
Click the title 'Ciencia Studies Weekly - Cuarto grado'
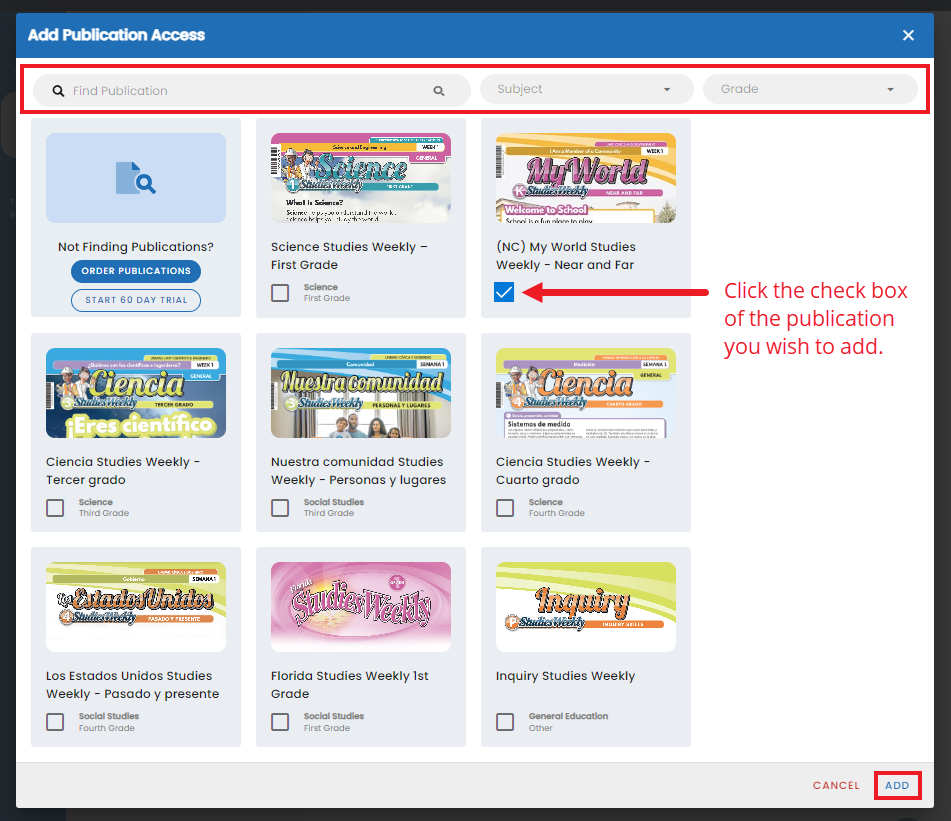[573, 471]
